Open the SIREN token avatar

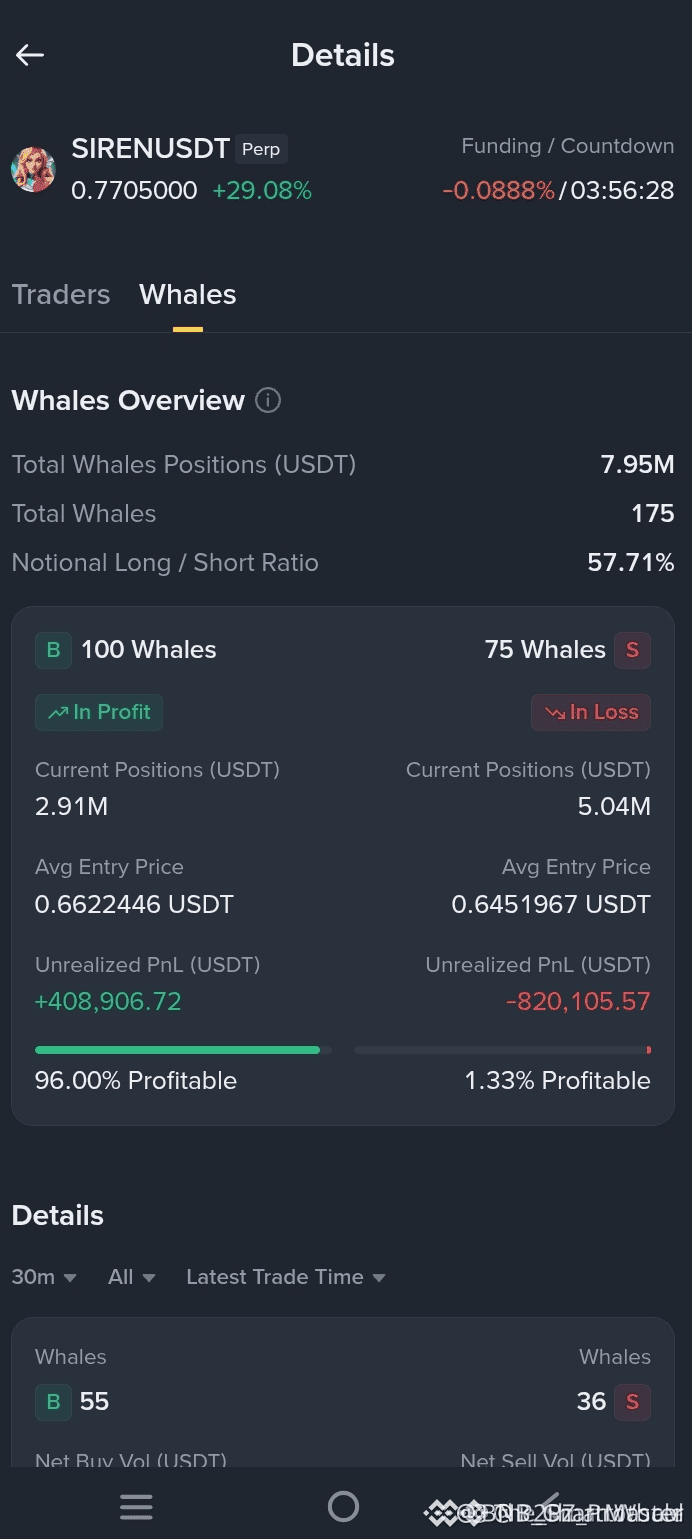[x=33, y=169]
